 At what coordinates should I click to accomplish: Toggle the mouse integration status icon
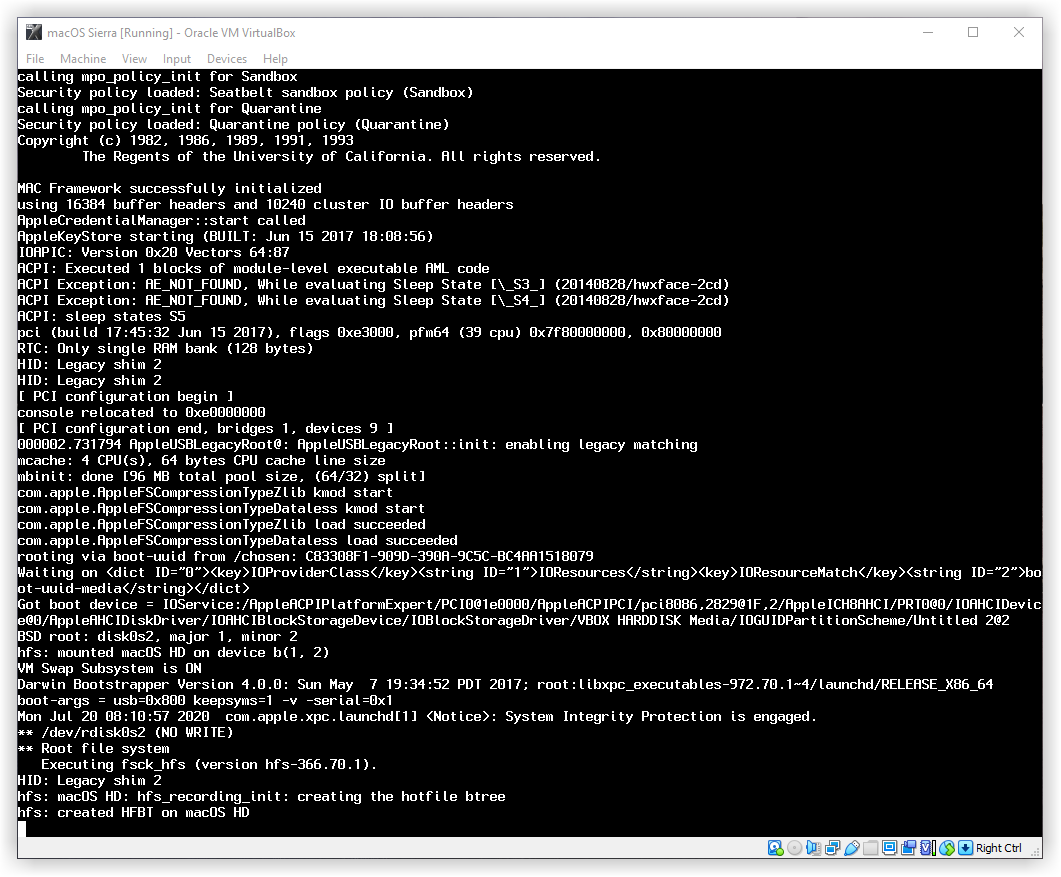click(946, 848)
